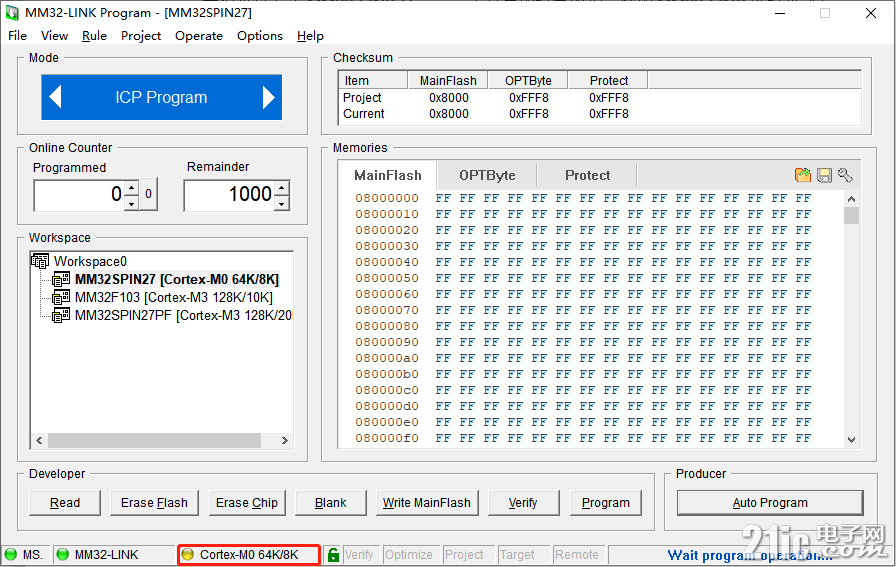Click the Item checksum column header
The image size is (896, 567).
point(373,81)
